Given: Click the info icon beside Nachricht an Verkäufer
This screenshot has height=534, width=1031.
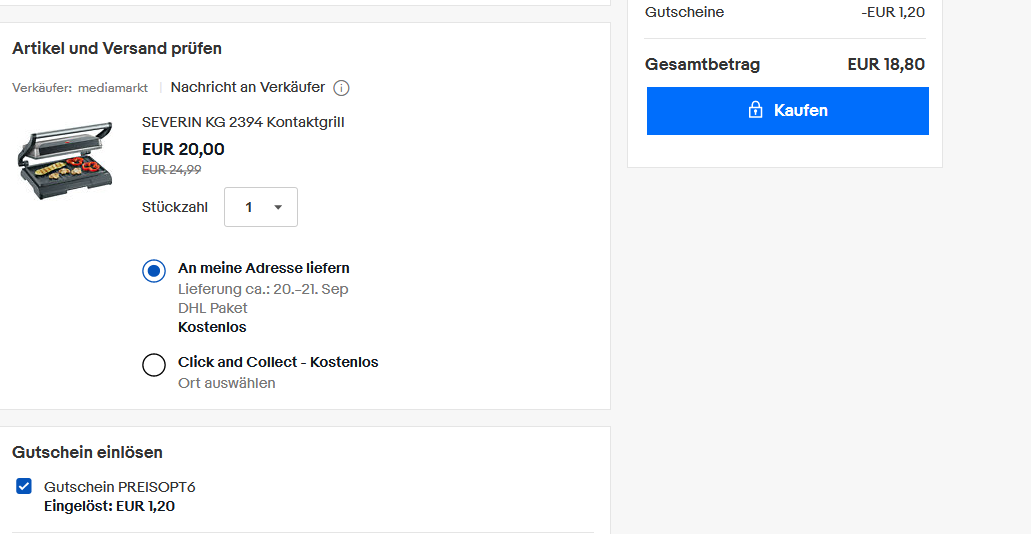Looking at the screenshot, I should (341, 88).
